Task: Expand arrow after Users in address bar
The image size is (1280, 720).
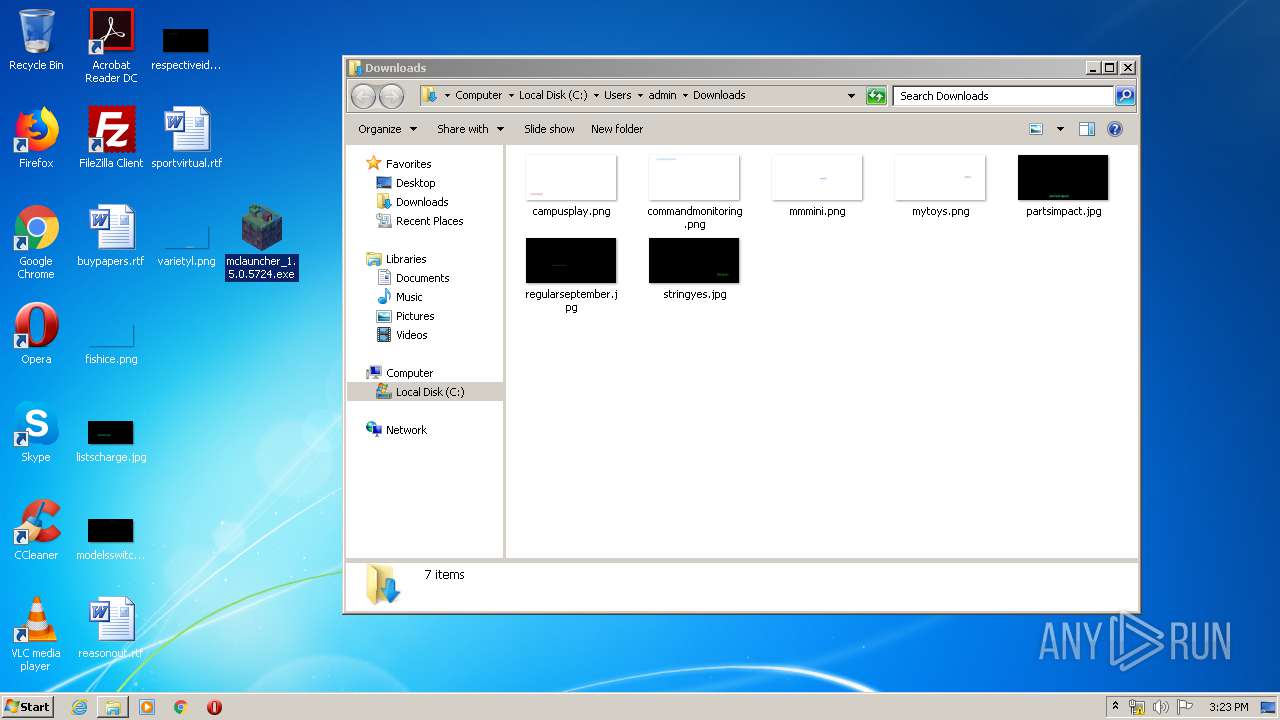Action: tap(640, 96)
